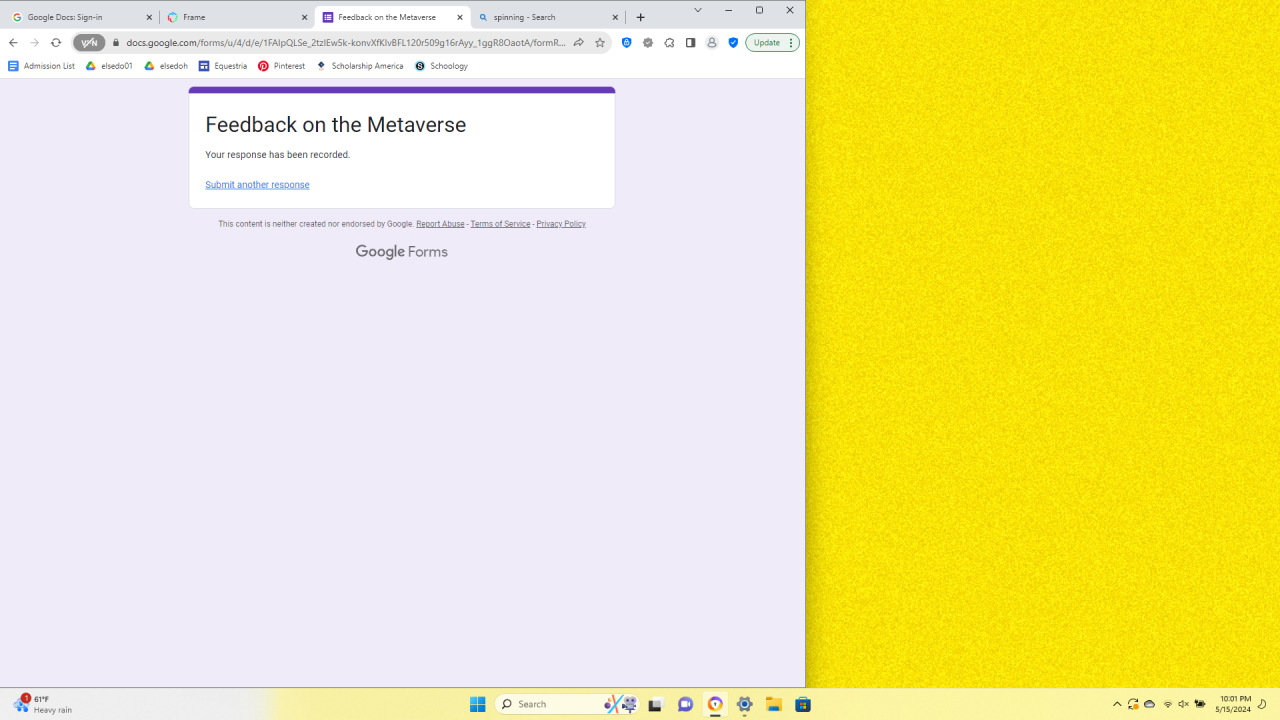Viewport: 1280px width, 720px height.
Task: Open the Privacy Policy link
Action: tap(561, 224)
